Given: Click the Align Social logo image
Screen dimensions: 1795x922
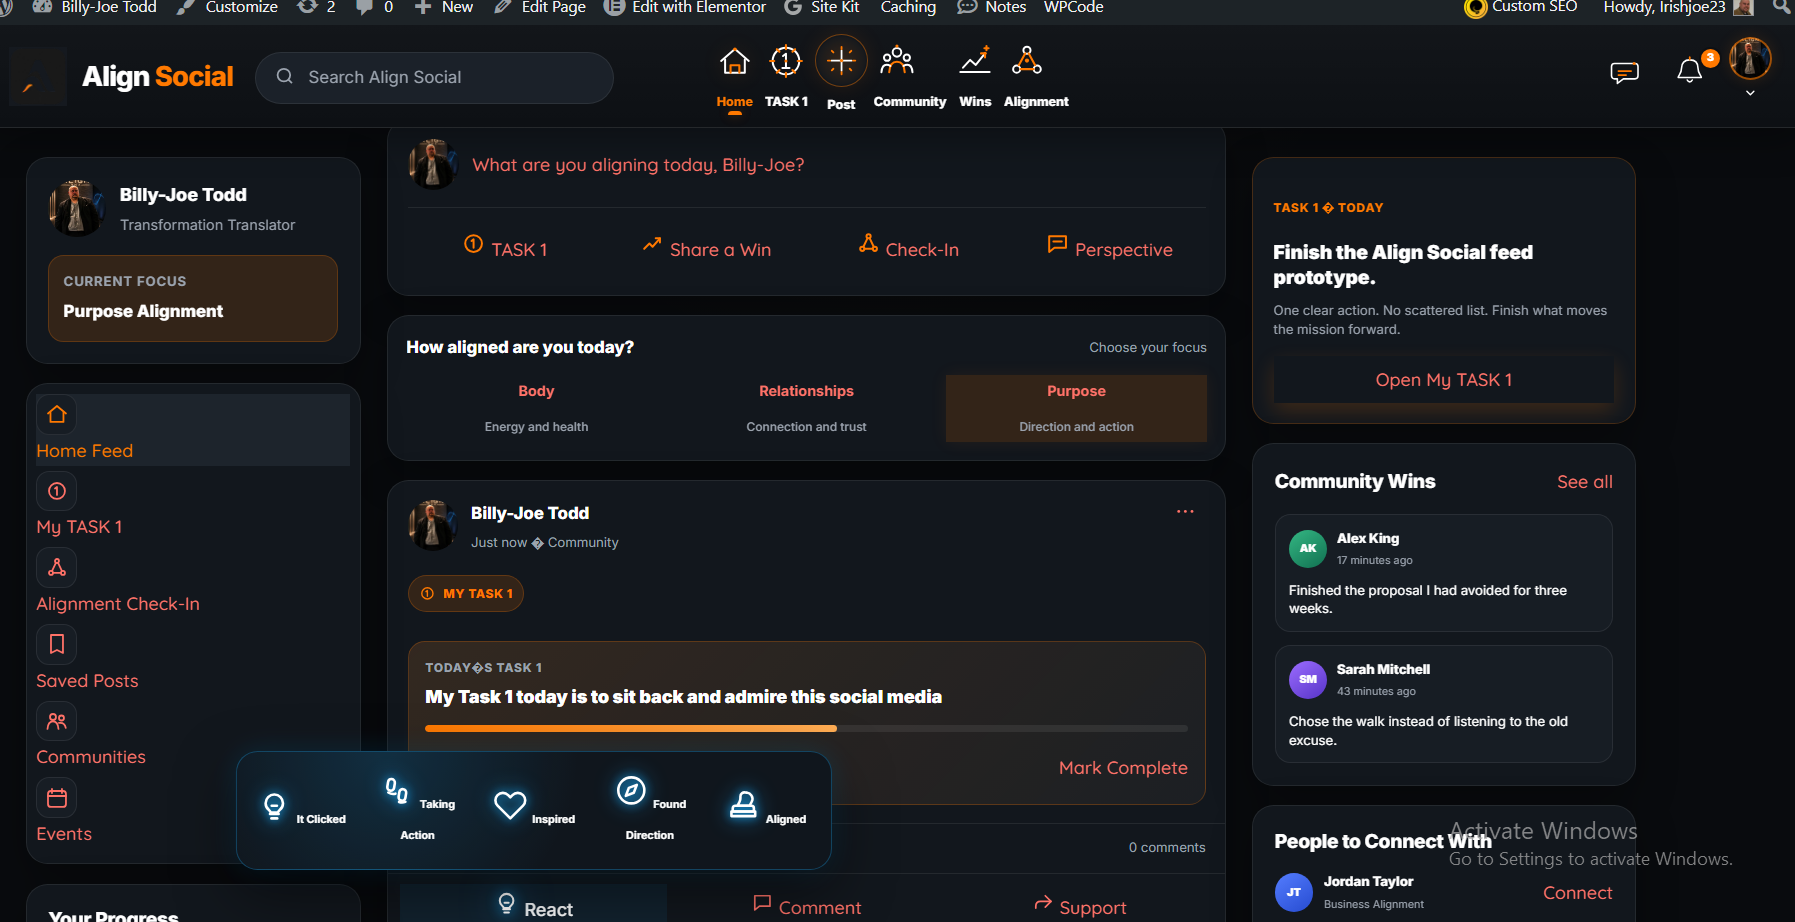Looking at the screenshot, I should [38, 76].
